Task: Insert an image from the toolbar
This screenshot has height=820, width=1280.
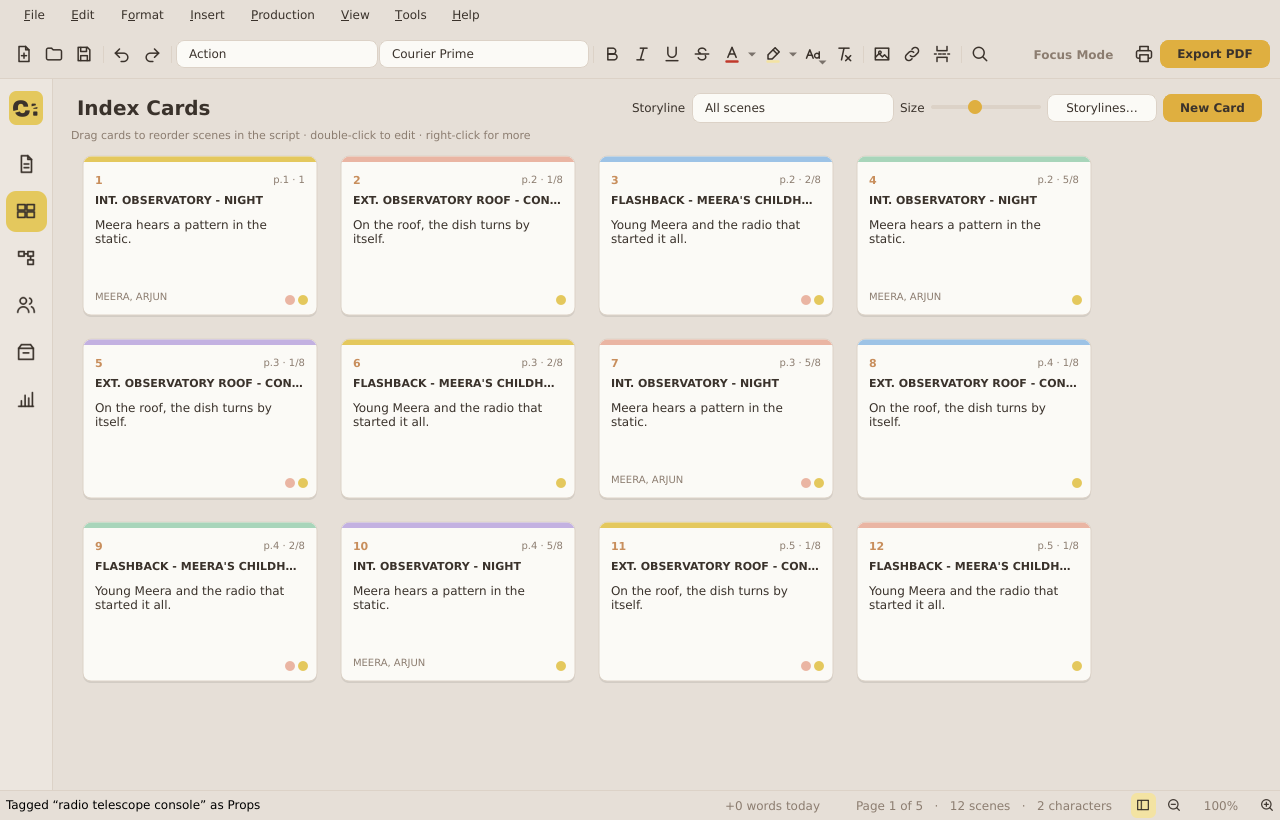Action: coord(882,54)
